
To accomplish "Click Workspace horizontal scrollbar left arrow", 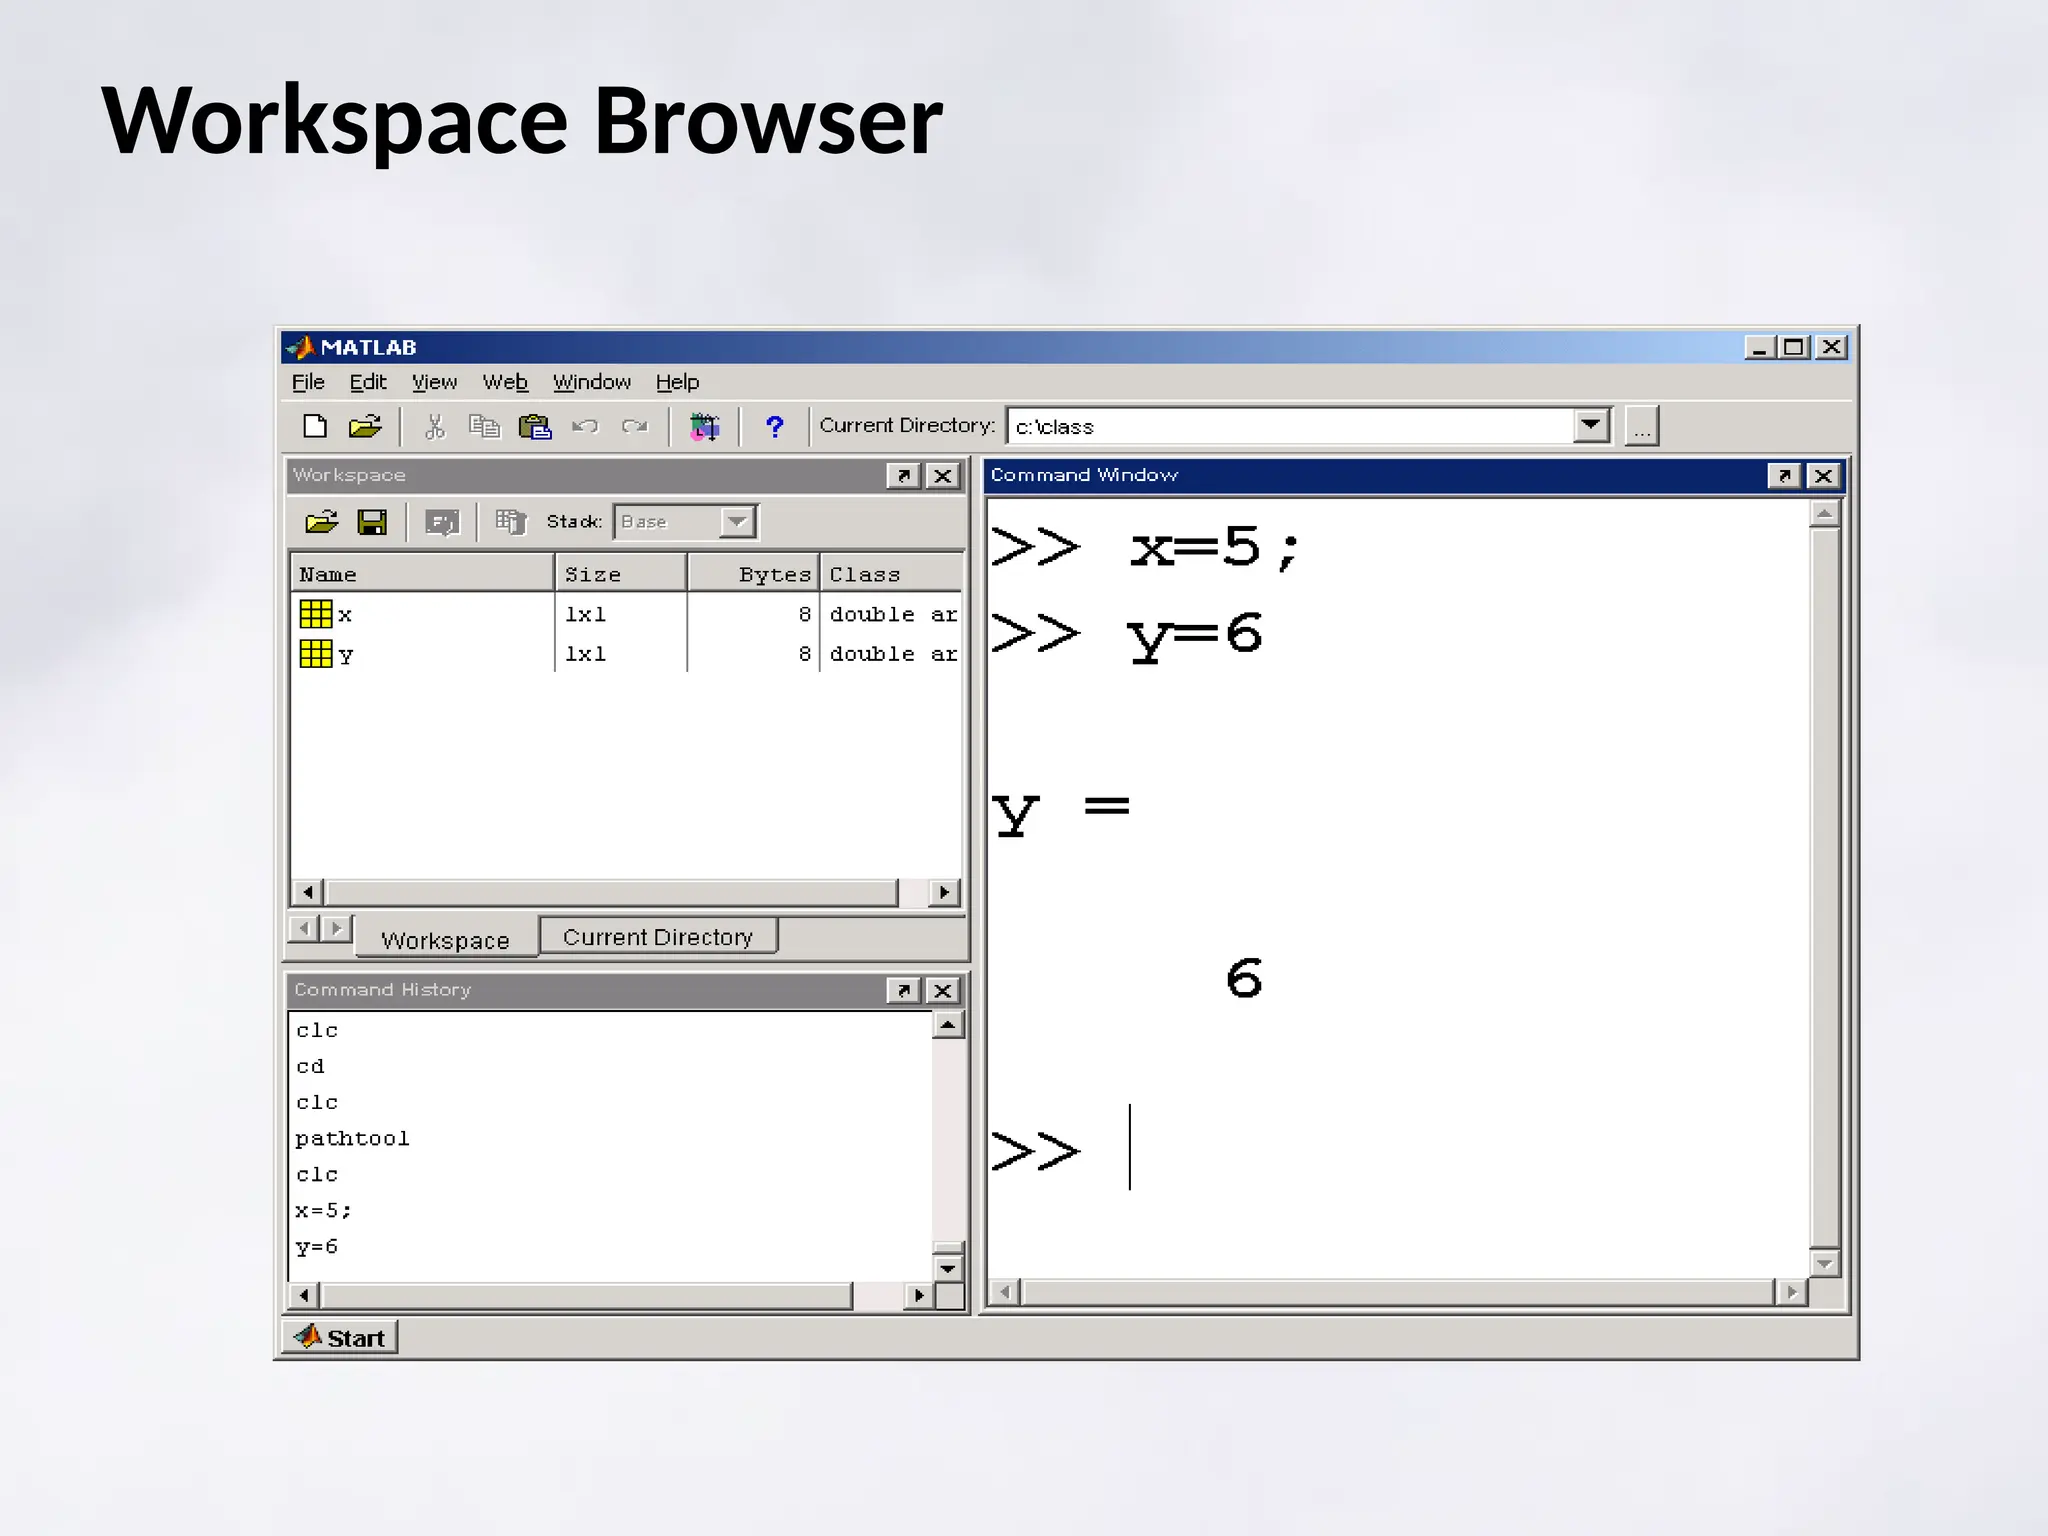I will pyautogui.click(x=308, y=892).
